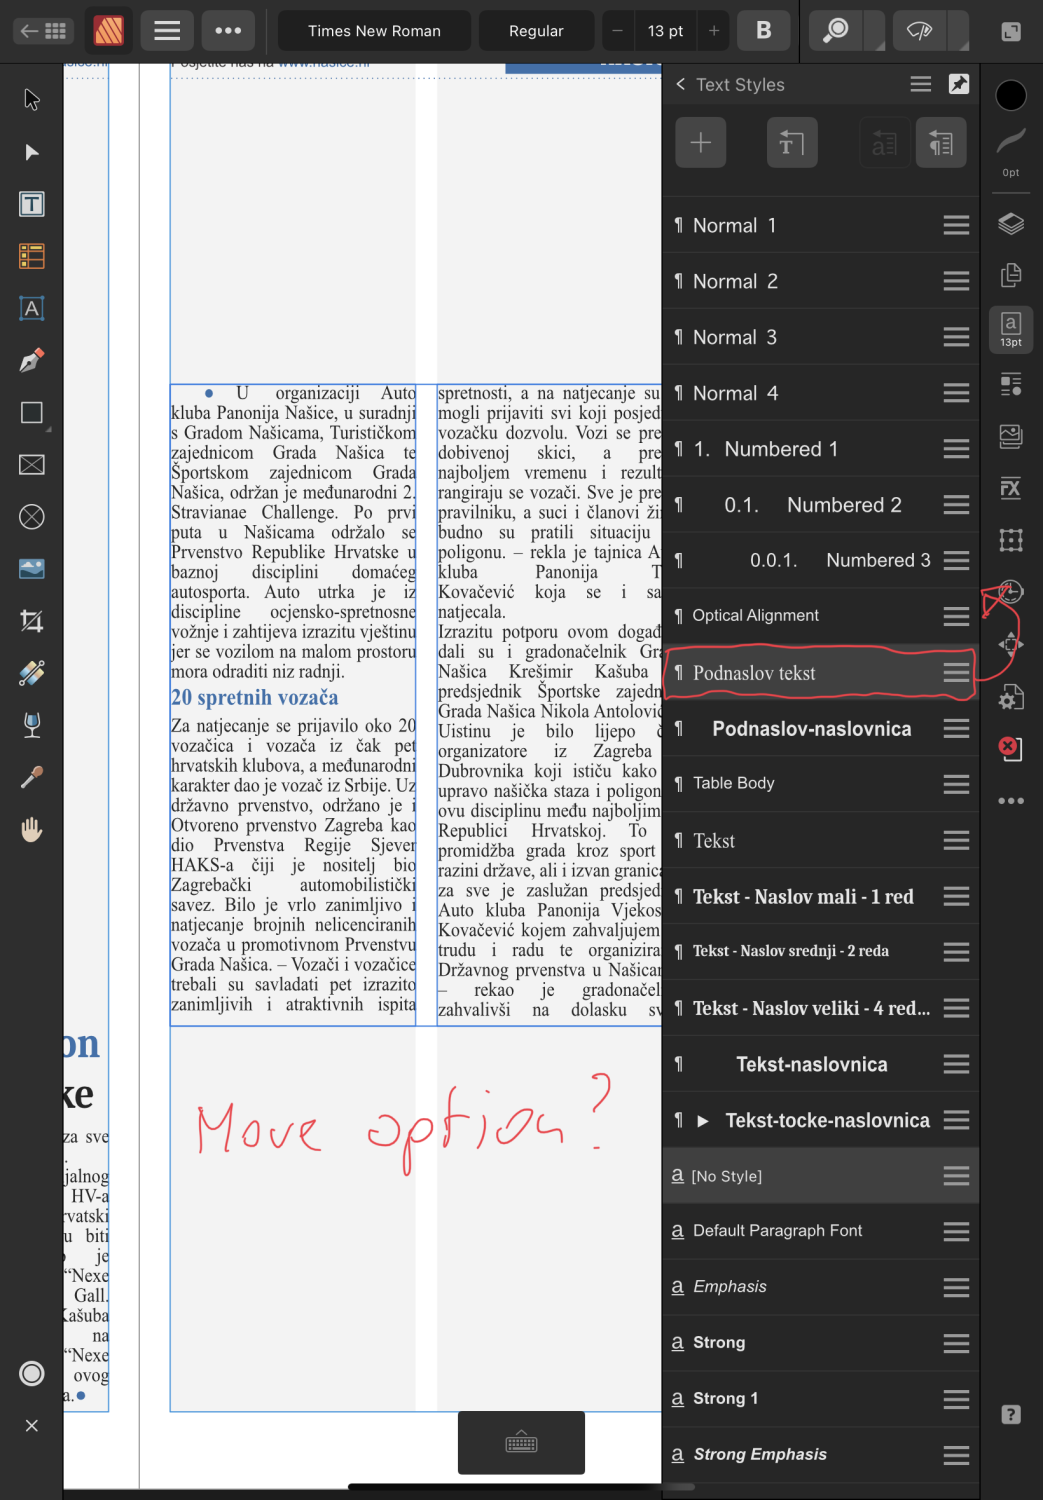Open the Character 13pt studio panel
Viewport: 1043px width, 1500px height.
coord(1011,329)
